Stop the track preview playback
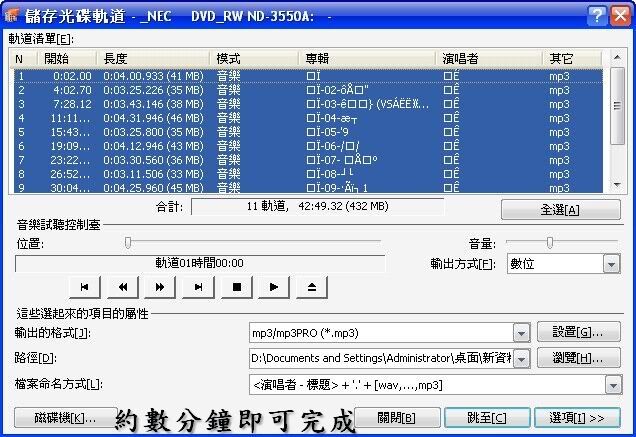 [x=237, y=287]
